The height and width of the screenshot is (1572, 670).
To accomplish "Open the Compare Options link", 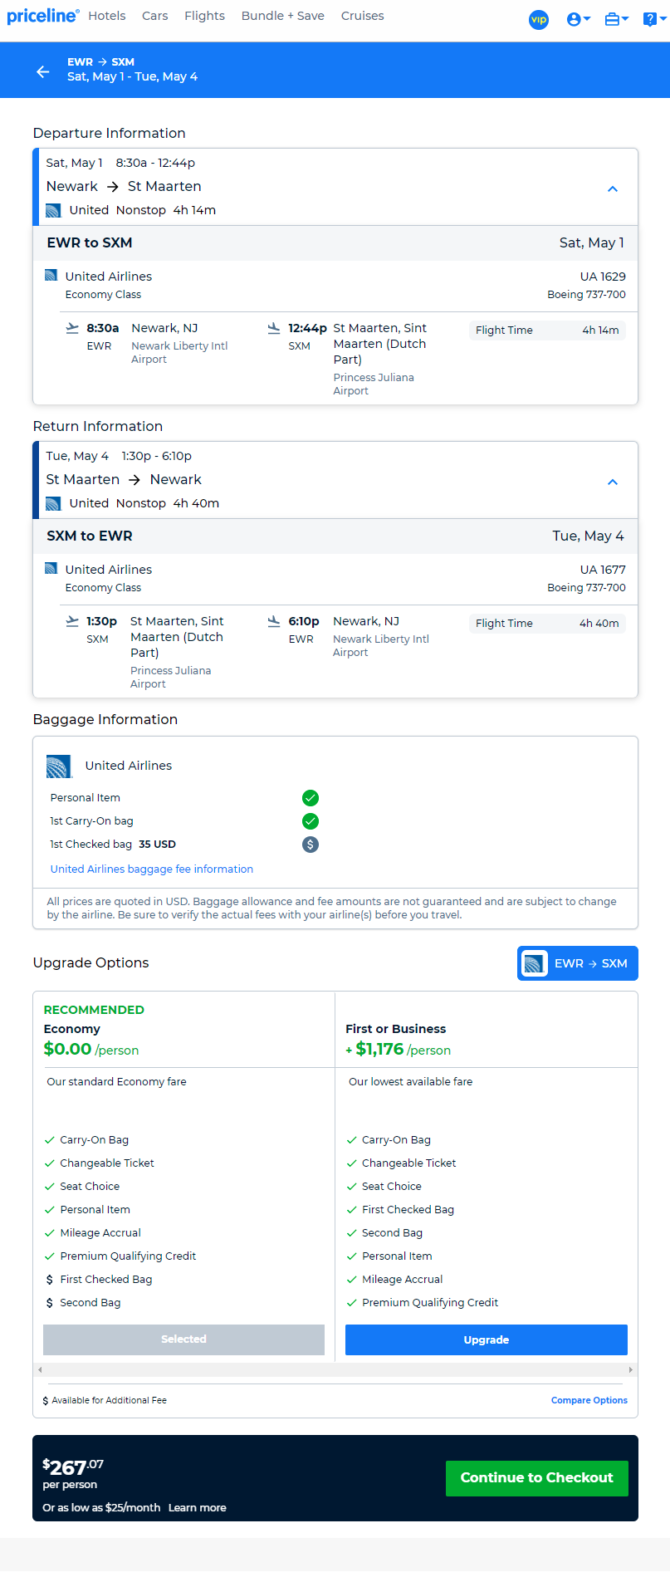I will (589, 1400).
